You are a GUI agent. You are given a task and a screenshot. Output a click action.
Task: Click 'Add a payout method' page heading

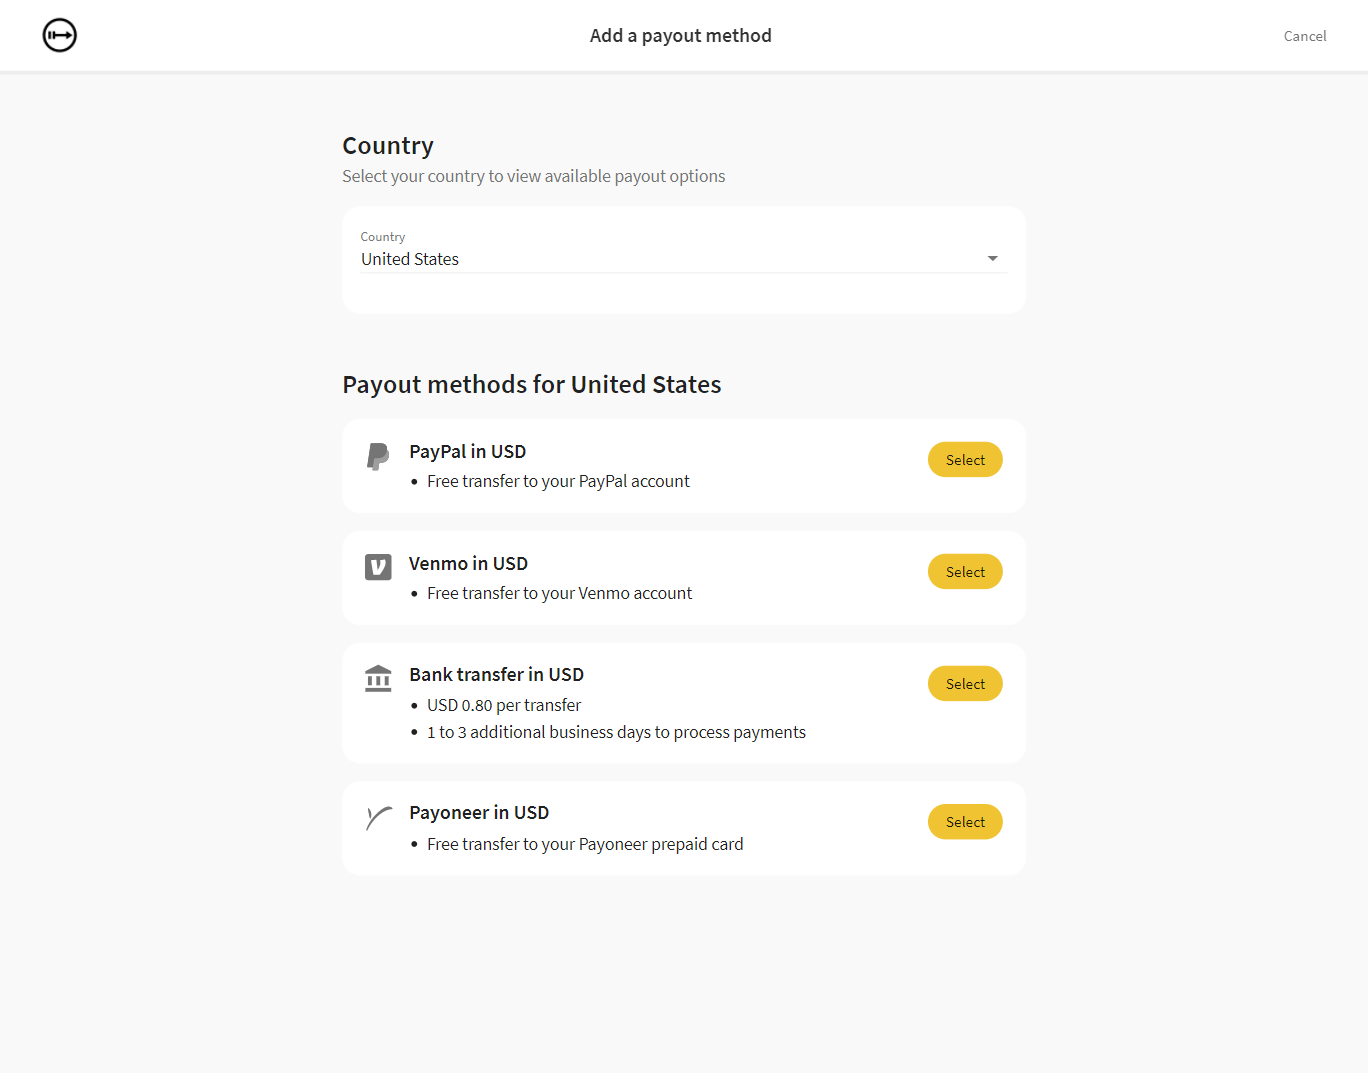(680, 36)
